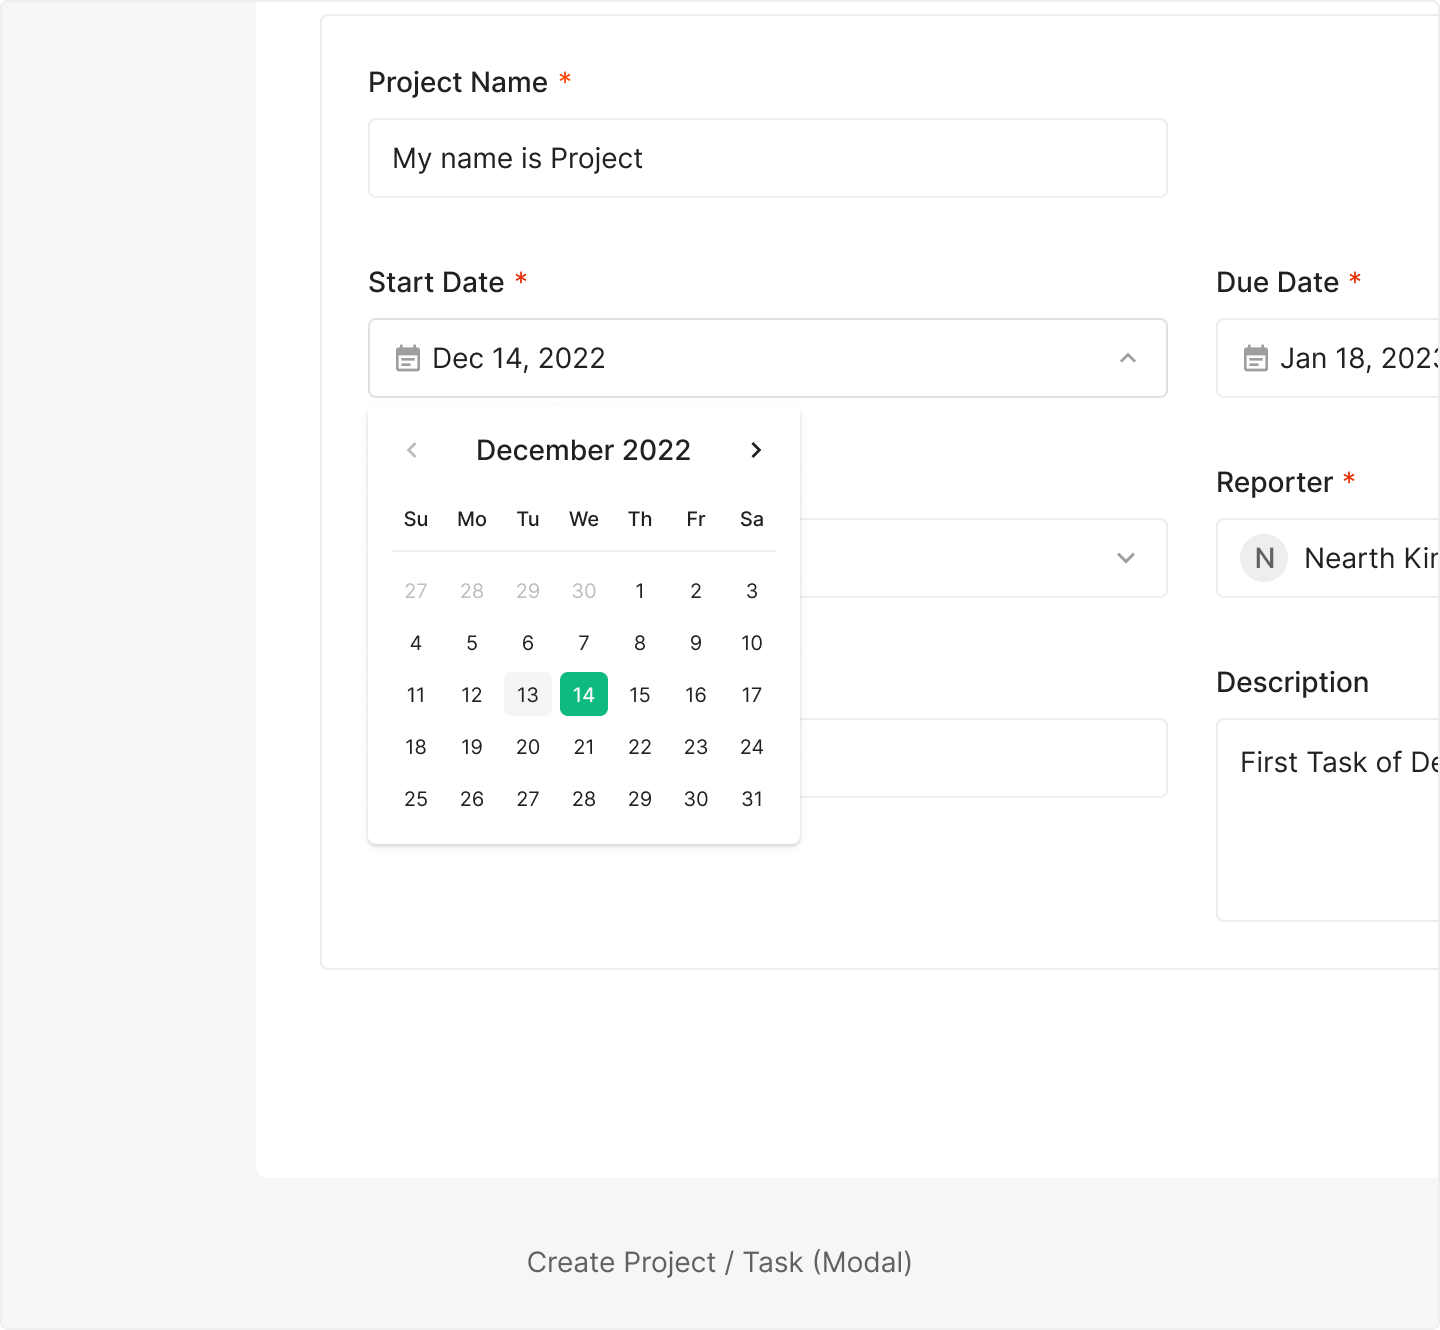This screenshot has height=1330, width=1440.
Task: Choose December 31 in the calendar
Action: tap(752, 799)
